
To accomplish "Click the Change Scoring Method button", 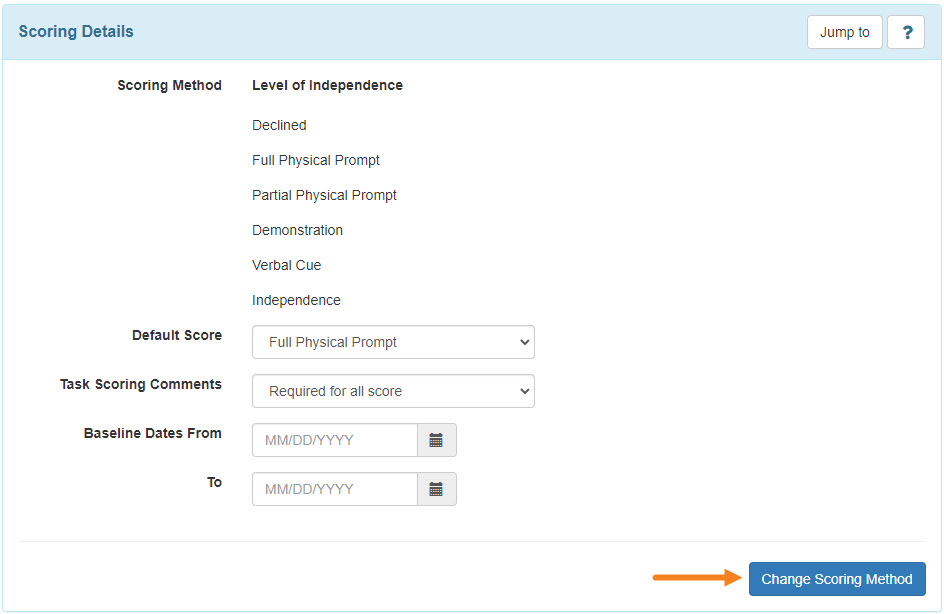I will (x=837, y=579).
